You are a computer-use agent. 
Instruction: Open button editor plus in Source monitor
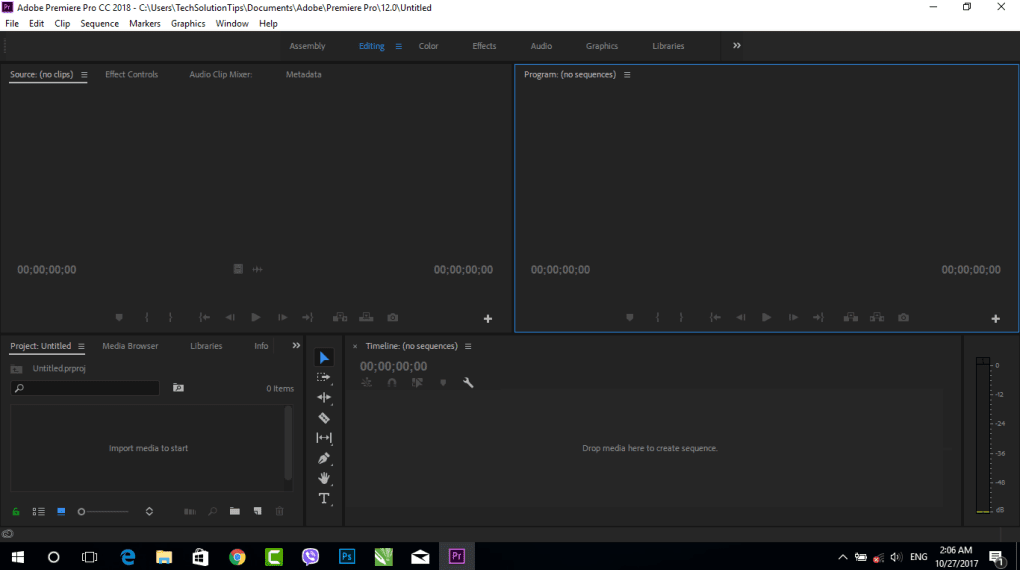point(488,319)
